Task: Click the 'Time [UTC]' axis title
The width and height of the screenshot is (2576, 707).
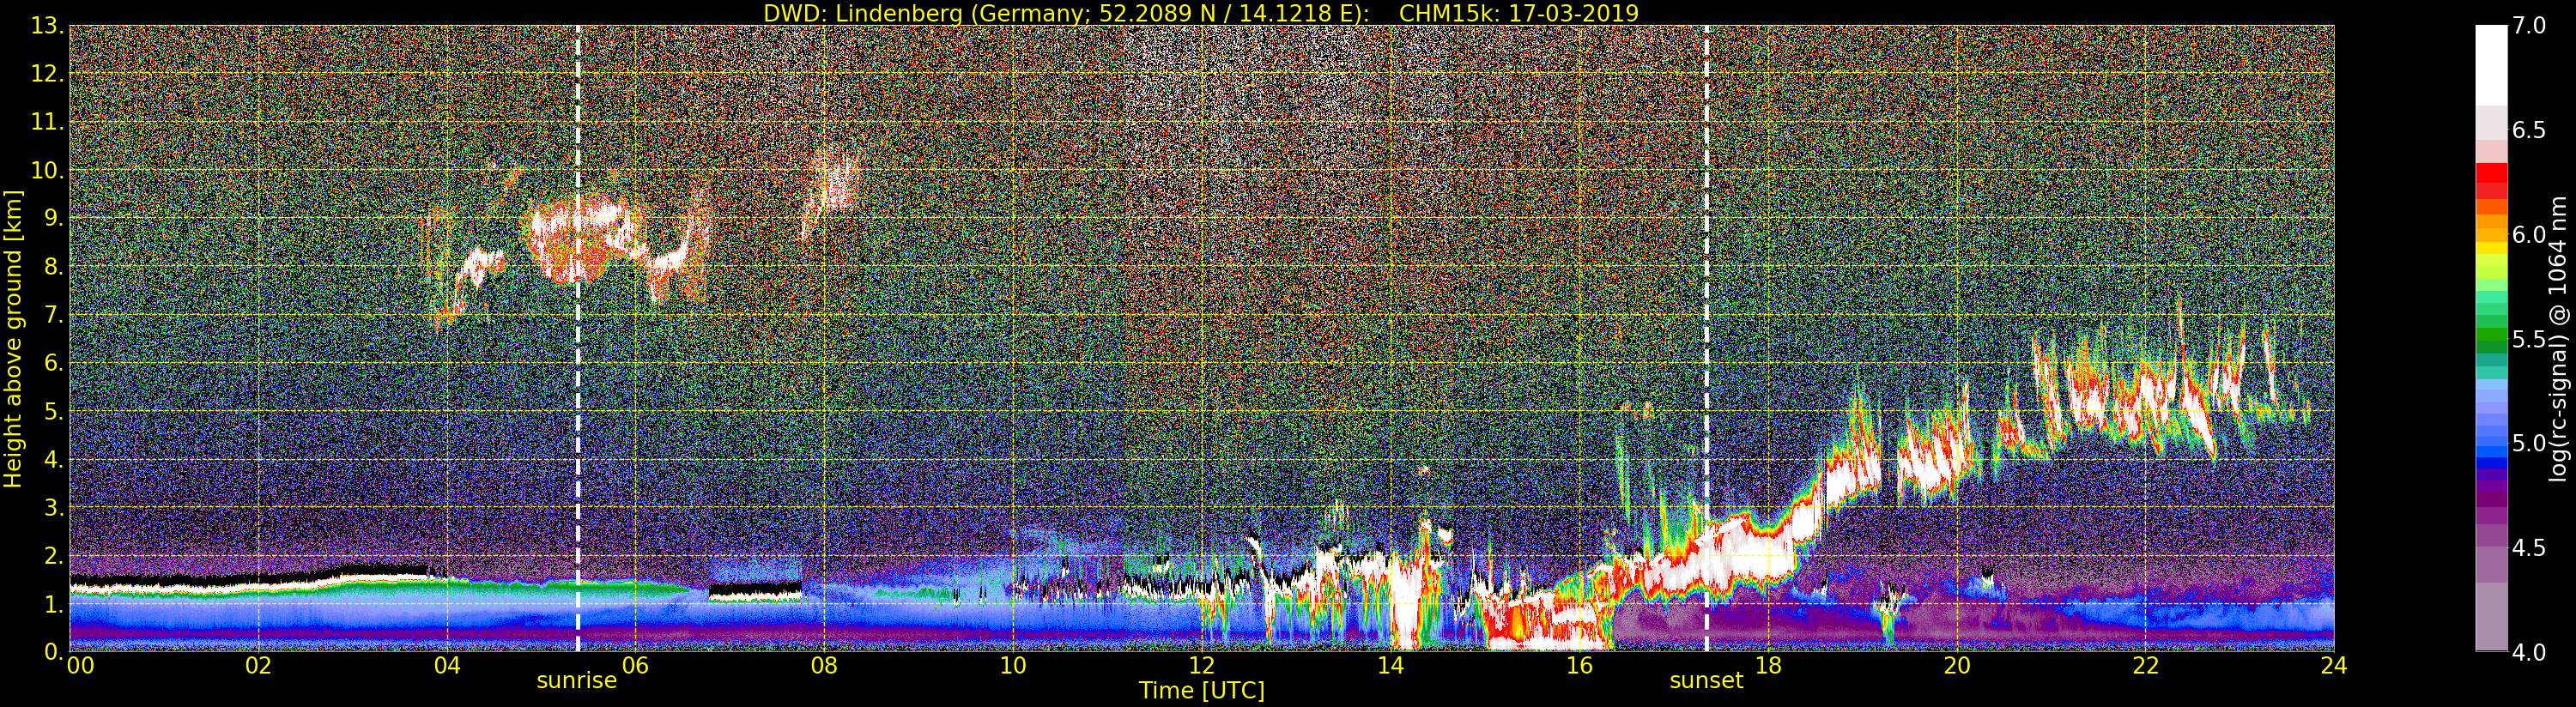Action: 1202,691
